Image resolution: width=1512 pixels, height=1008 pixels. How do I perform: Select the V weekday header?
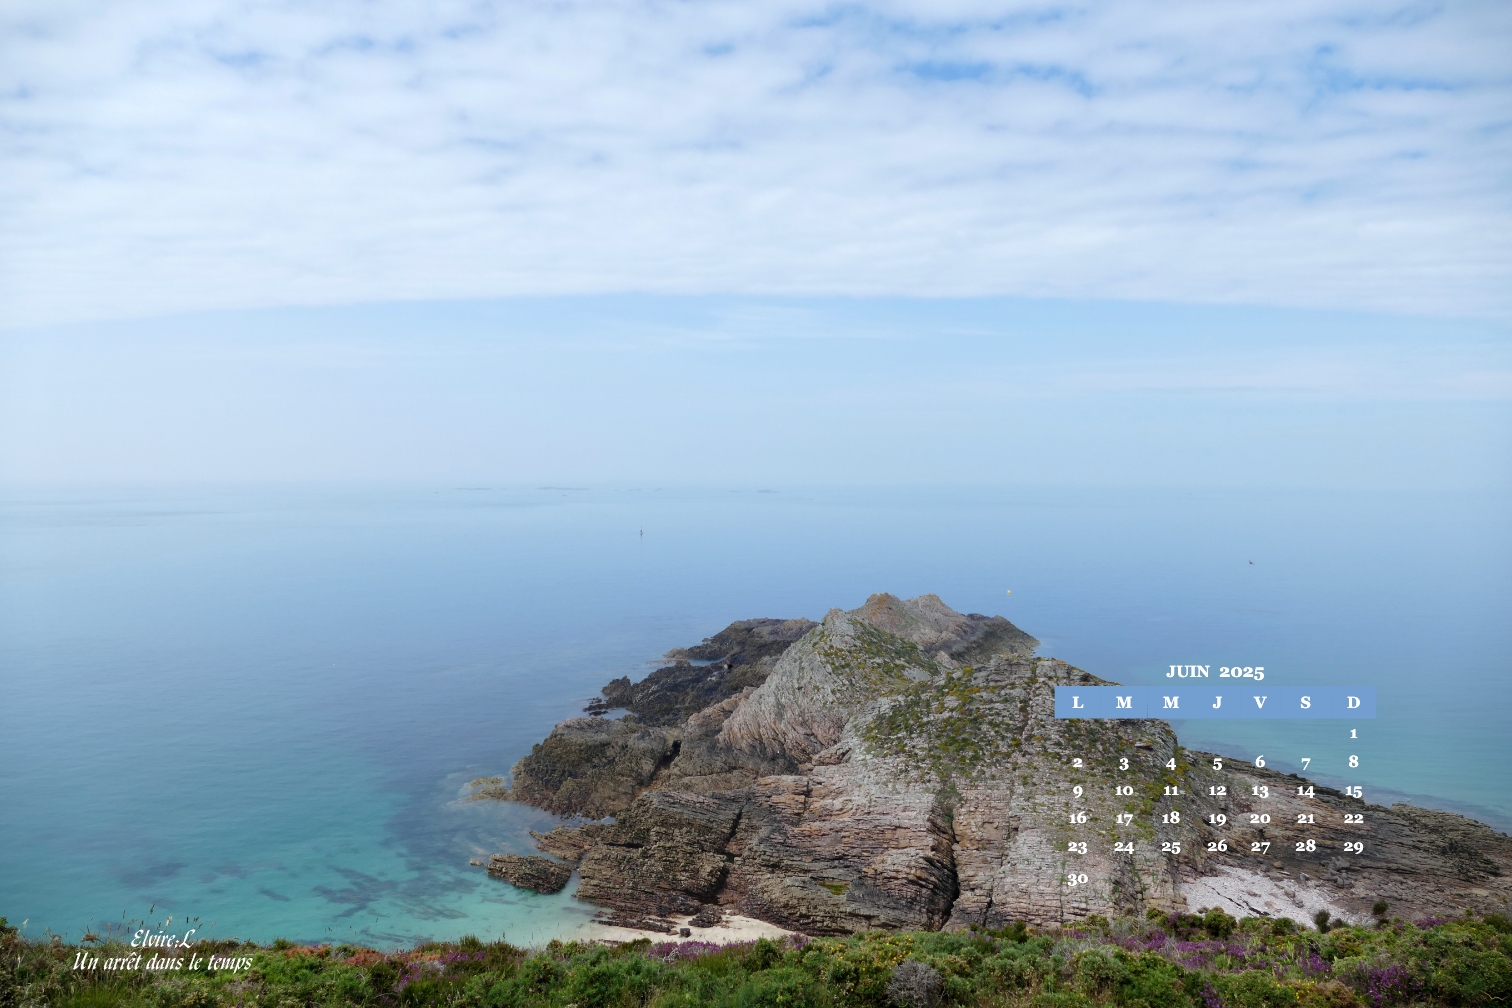[1260, 702]
